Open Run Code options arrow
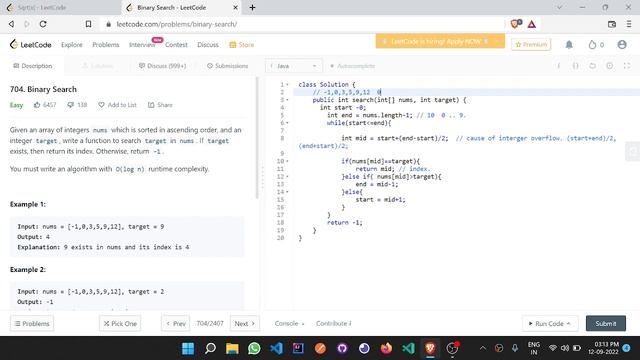The height and width of the screenshot is (360, 640). [x=568, y=323]
